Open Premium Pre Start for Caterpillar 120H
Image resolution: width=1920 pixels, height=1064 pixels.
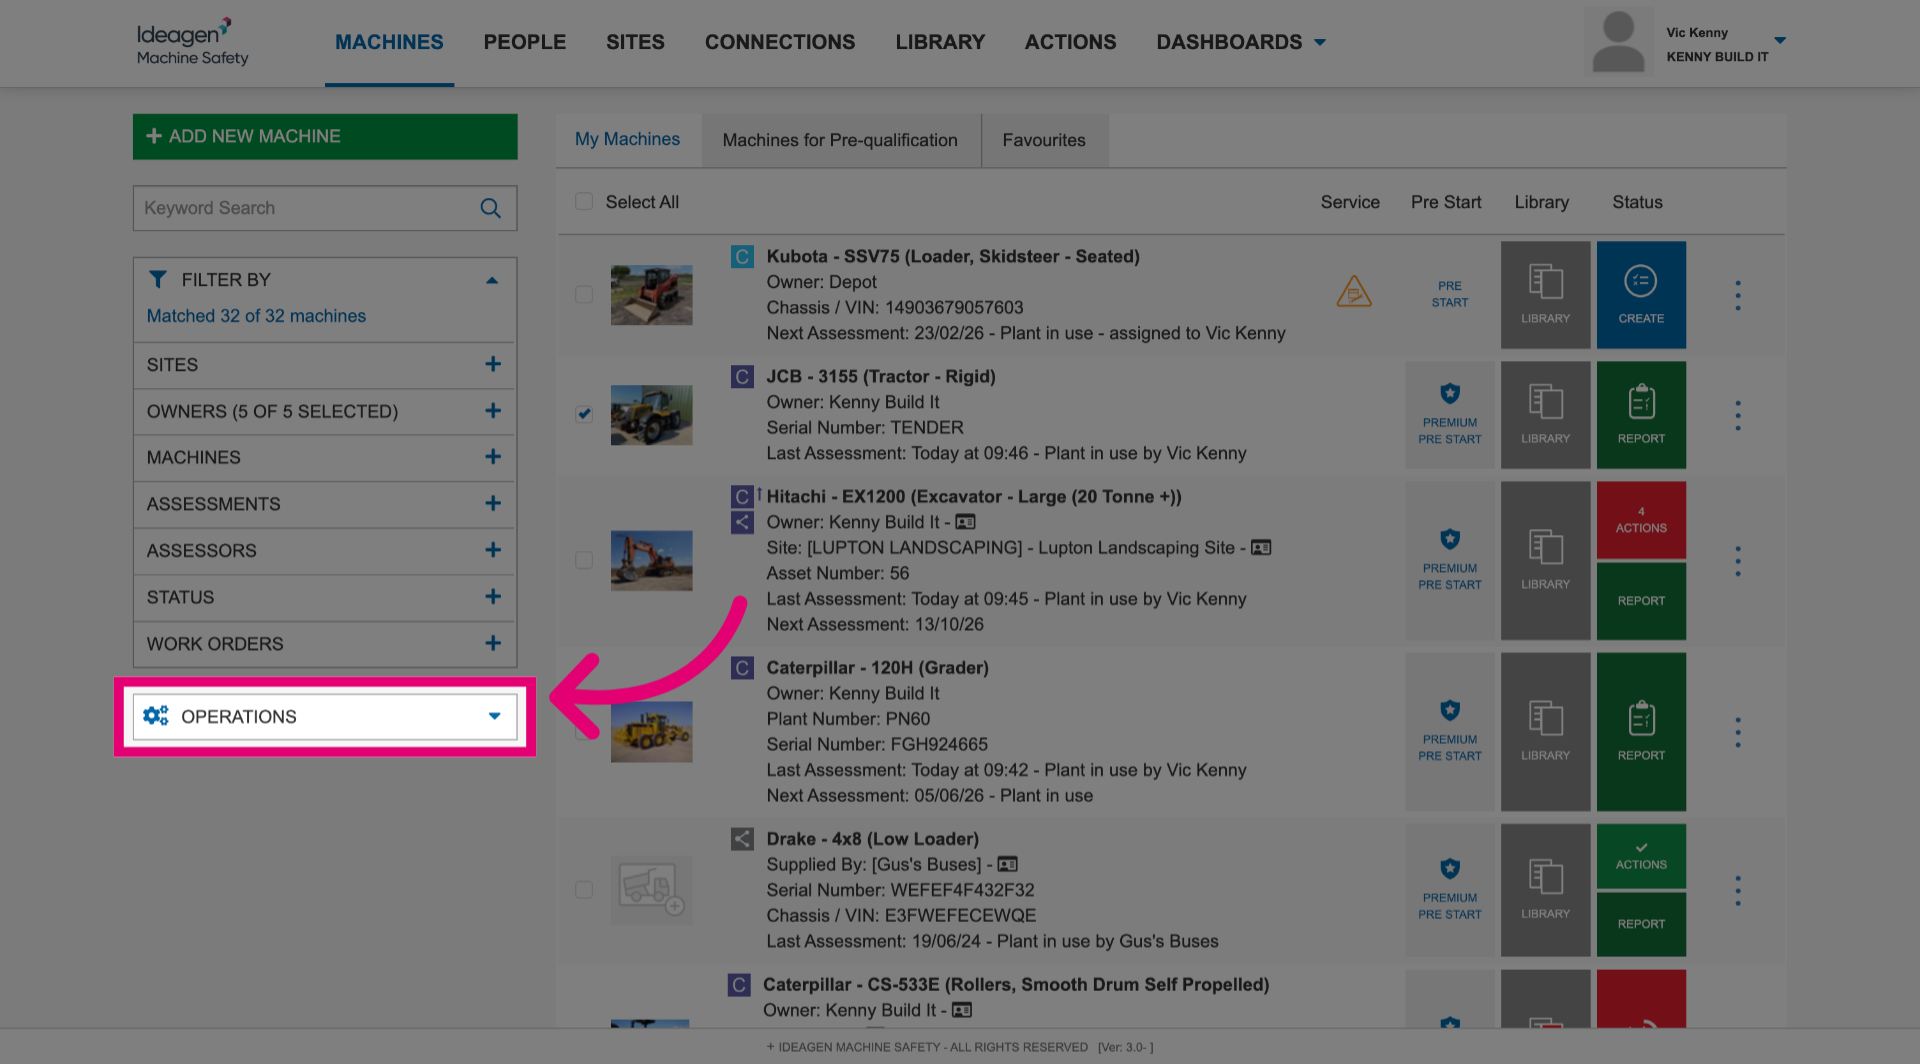[x=1450, y=732]
